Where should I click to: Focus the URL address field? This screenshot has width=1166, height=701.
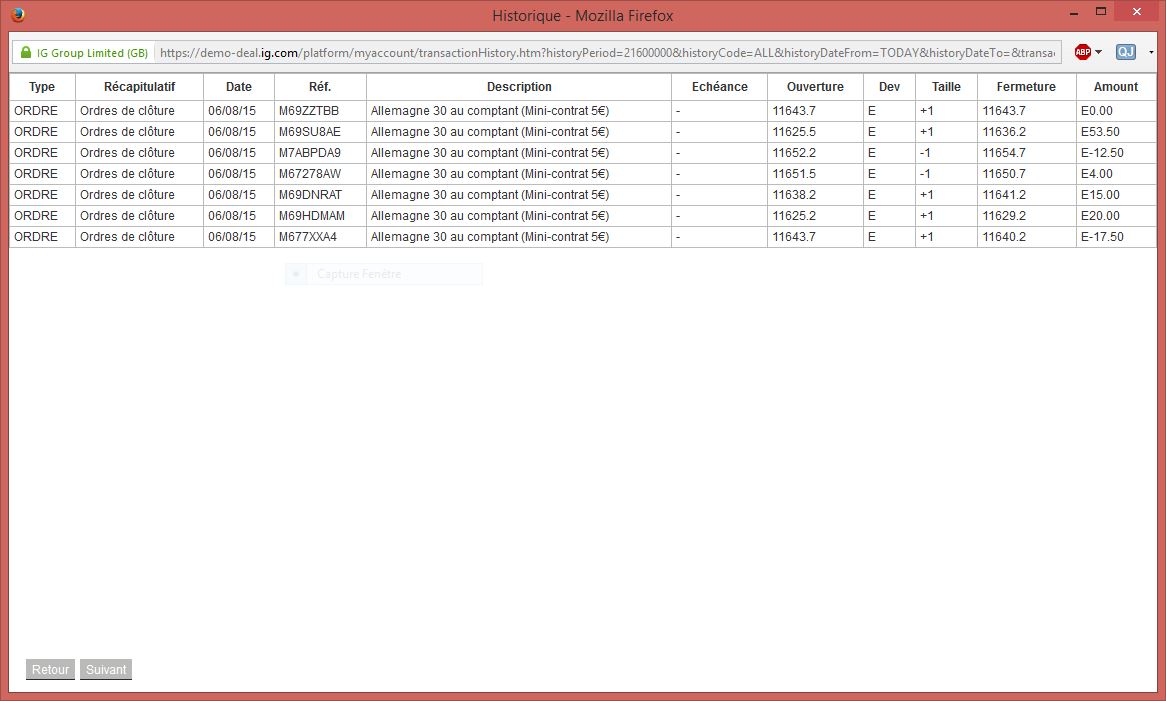click(607, 53)
